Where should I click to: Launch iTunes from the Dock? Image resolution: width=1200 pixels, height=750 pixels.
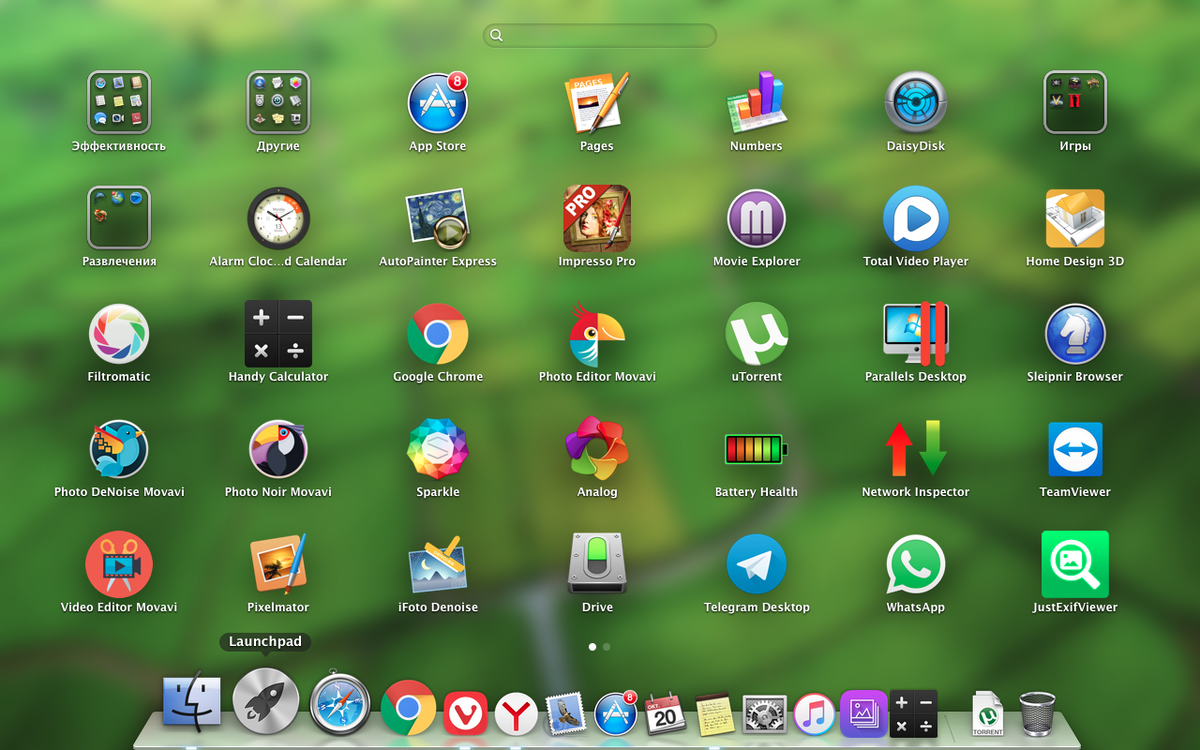tap(814, 713)
